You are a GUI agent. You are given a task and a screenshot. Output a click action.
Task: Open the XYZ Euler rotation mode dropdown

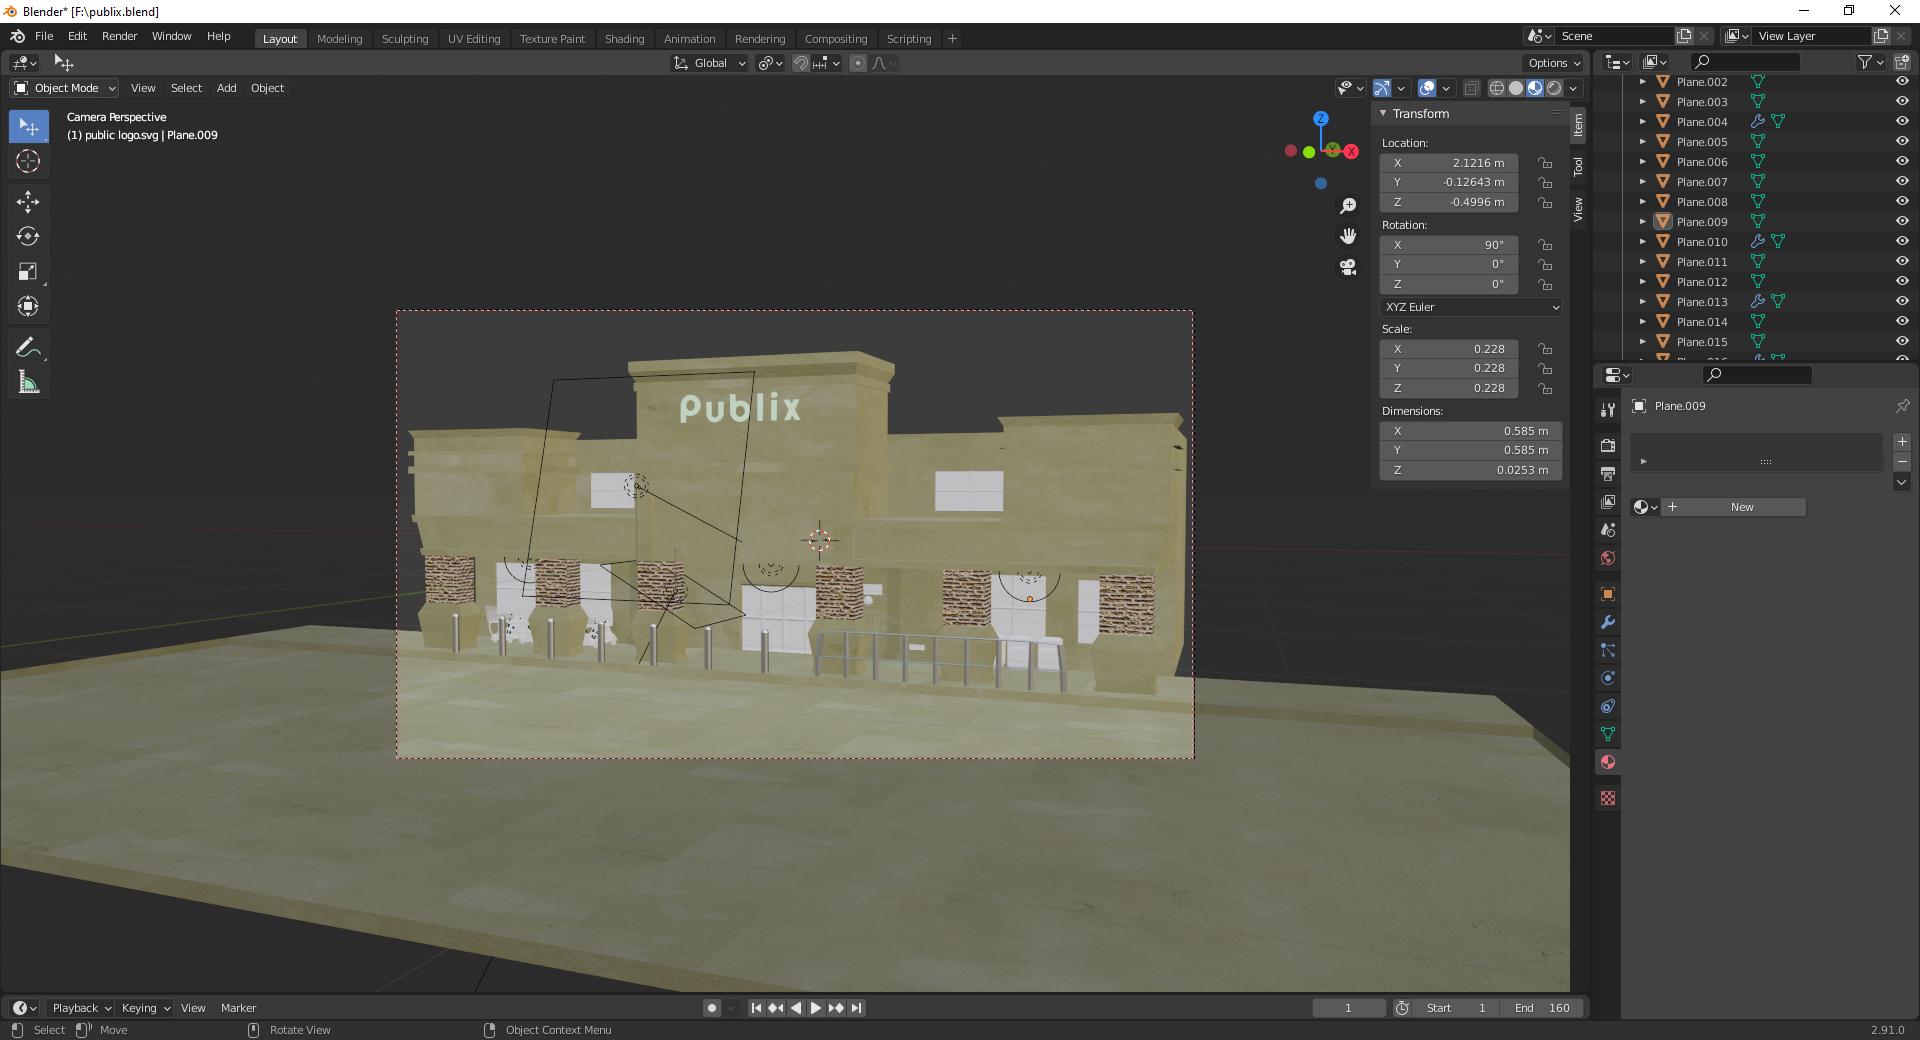(x=1471, y=307)
